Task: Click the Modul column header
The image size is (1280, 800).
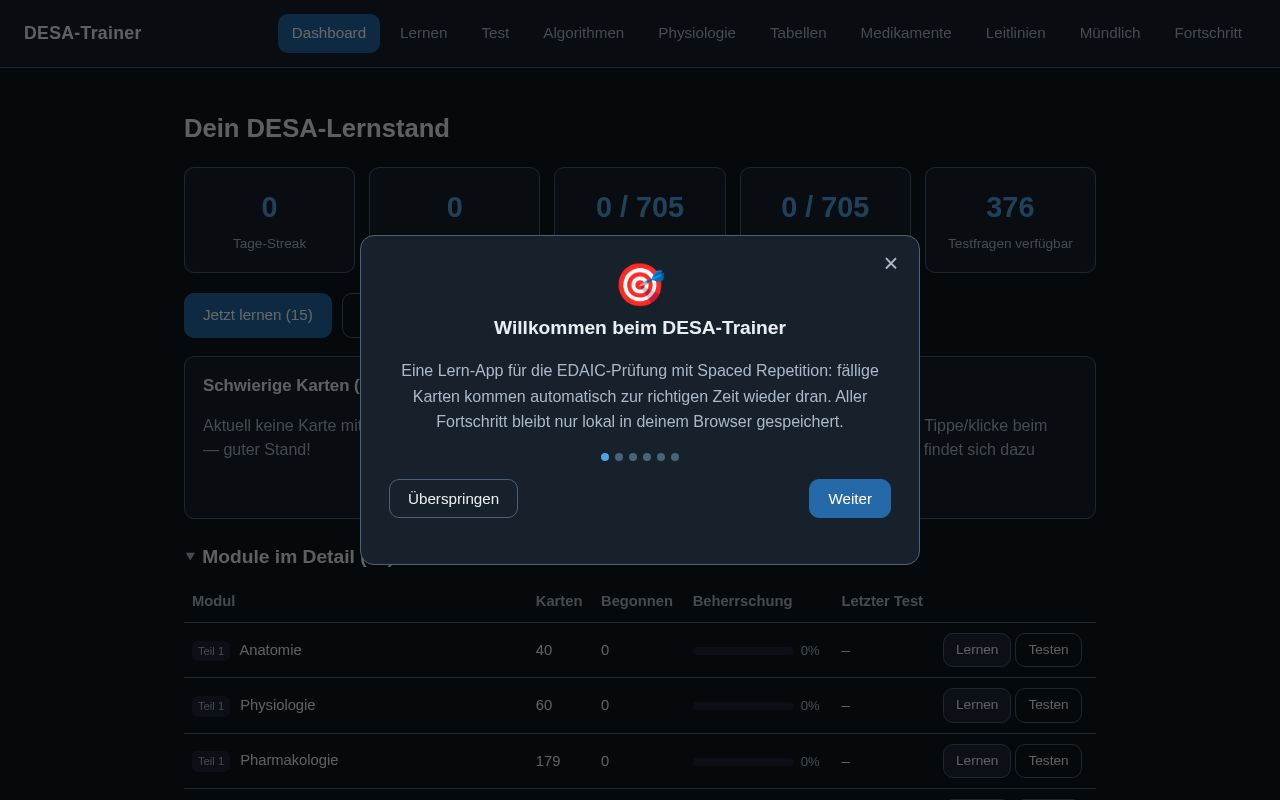Action: [x=213, y=601]
